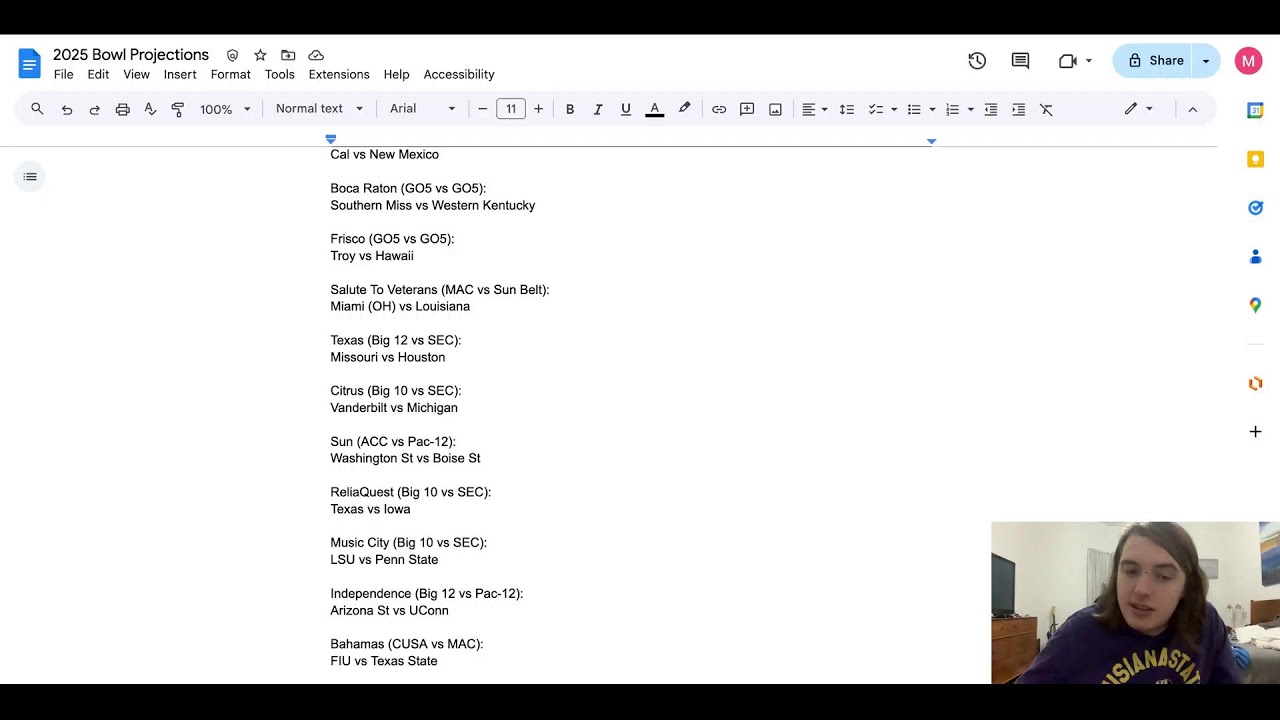Rename the 2025 Bowl Projections title
Image resolution: width=1280 pixels, height=720 pixels.
click(x=131, y=55)
